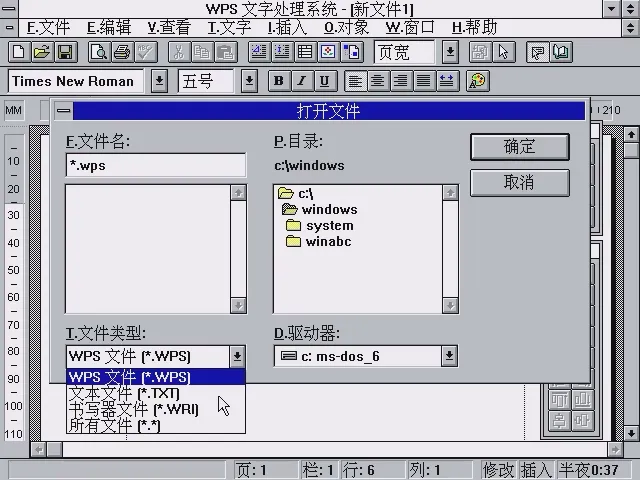Click the Paste clipboard icon
This screenshot has width=640, height=480.
[x=225, y=52]
